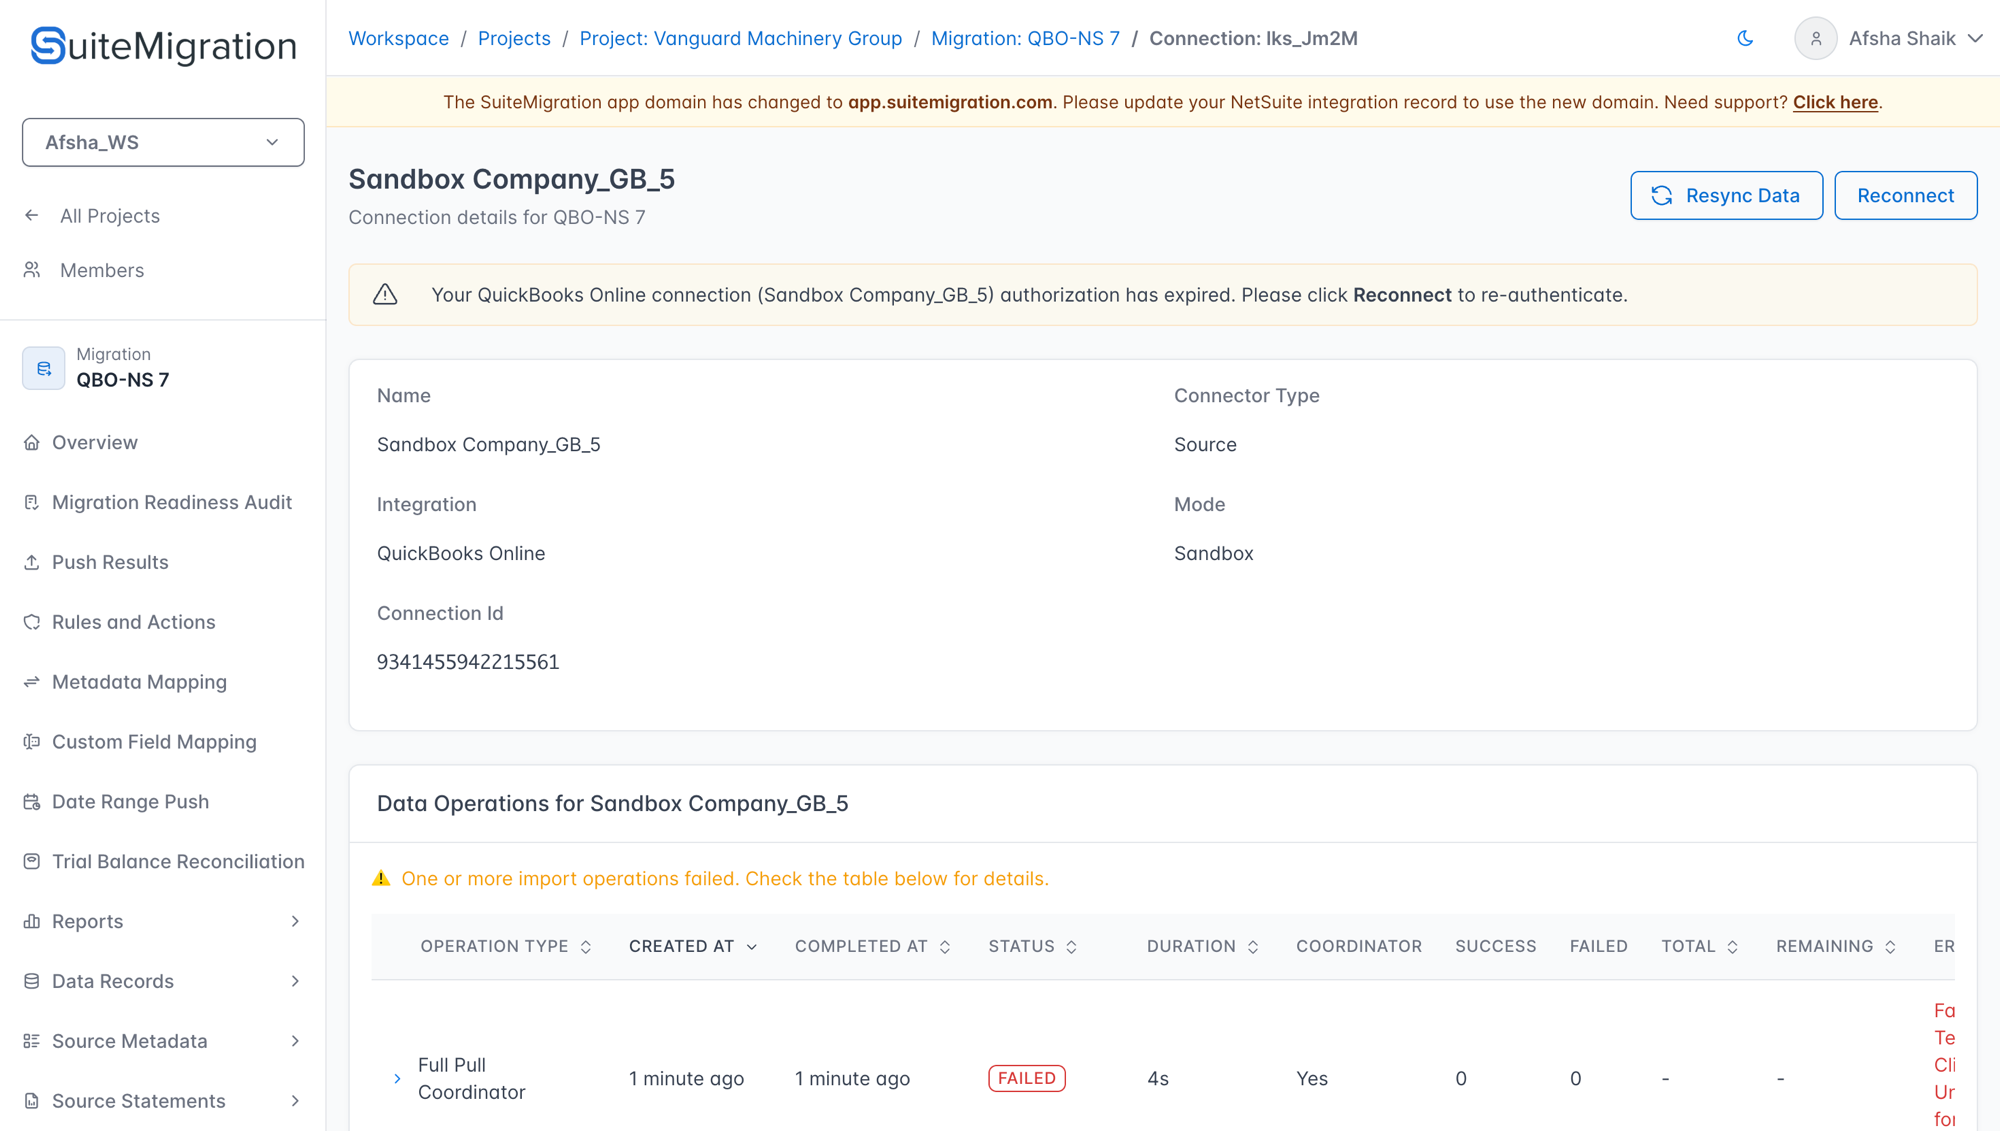Toggle dark mode moon icon
Image resolution: width=2000 pixels, height=1131 pixels.
coord(1745,38)
